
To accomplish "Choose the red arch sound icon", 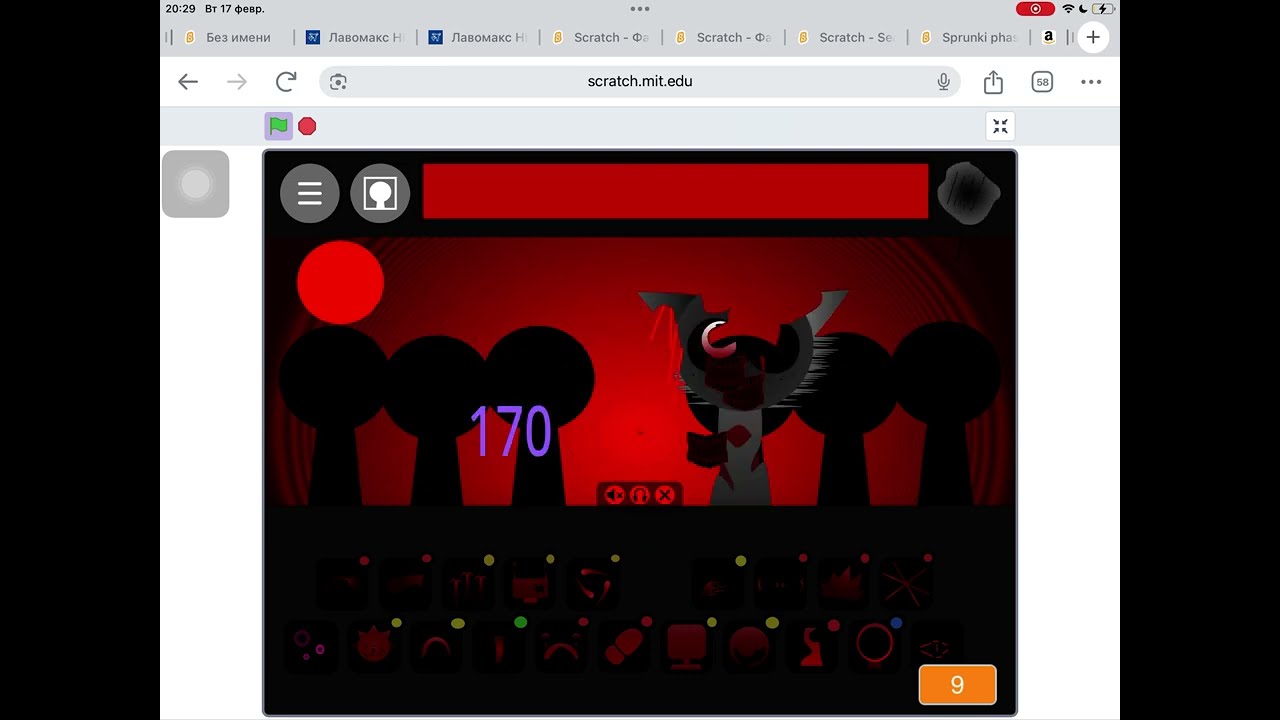I will 435,645.
